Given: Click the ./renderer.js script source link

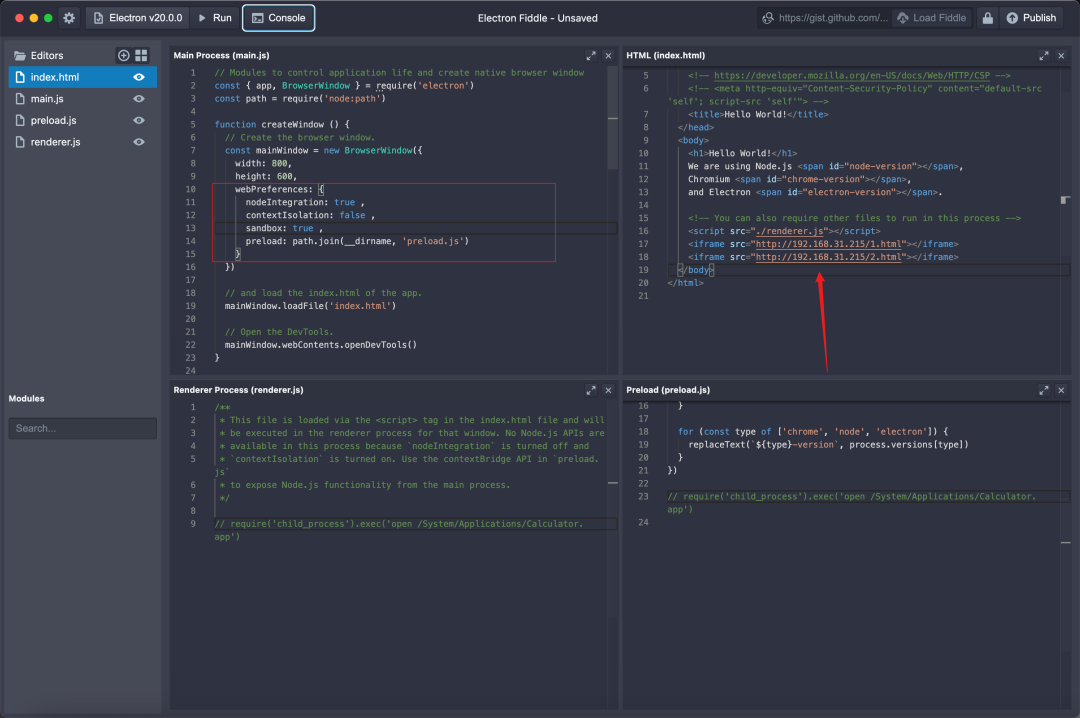Looking at the screenshot, I should pyautogui.click(x=789, y=231).
